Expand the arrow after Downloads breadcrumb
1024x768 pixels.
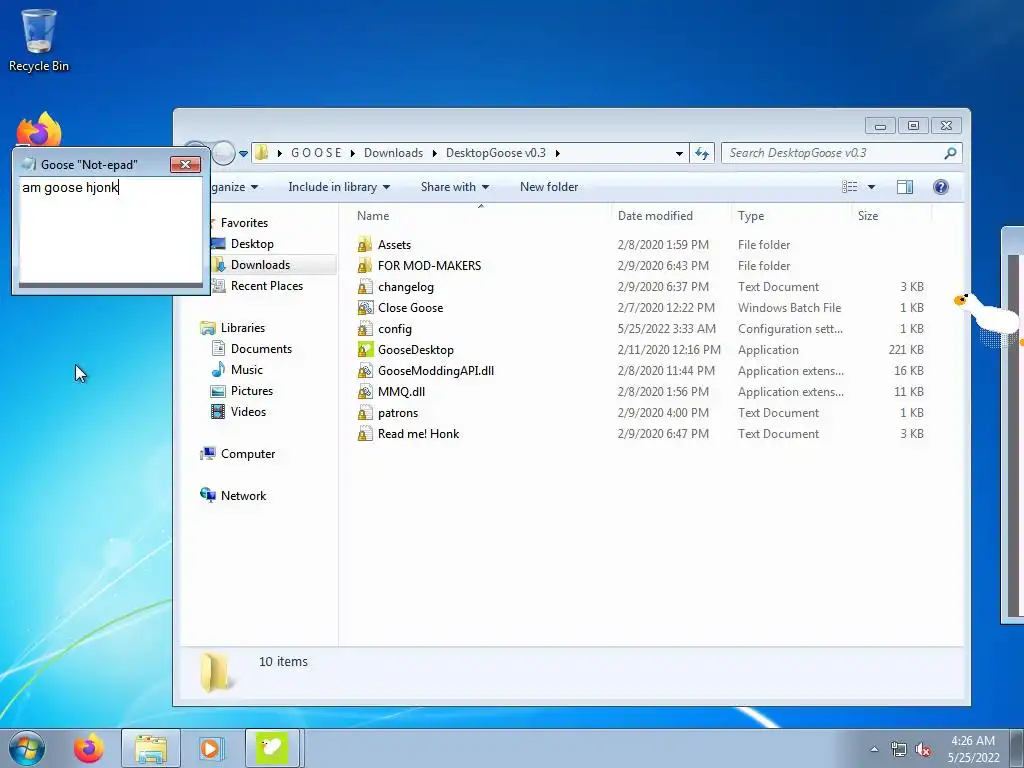[x=434, y=153]
